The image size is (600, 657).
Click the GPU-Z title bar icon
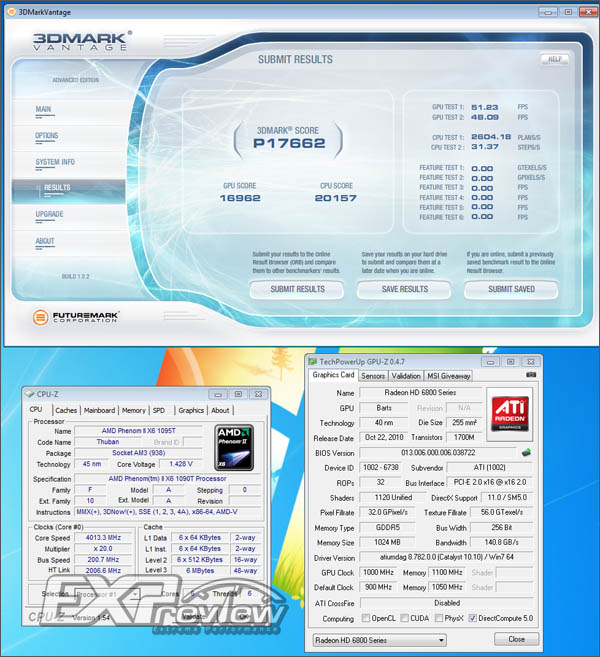[313, 361]
